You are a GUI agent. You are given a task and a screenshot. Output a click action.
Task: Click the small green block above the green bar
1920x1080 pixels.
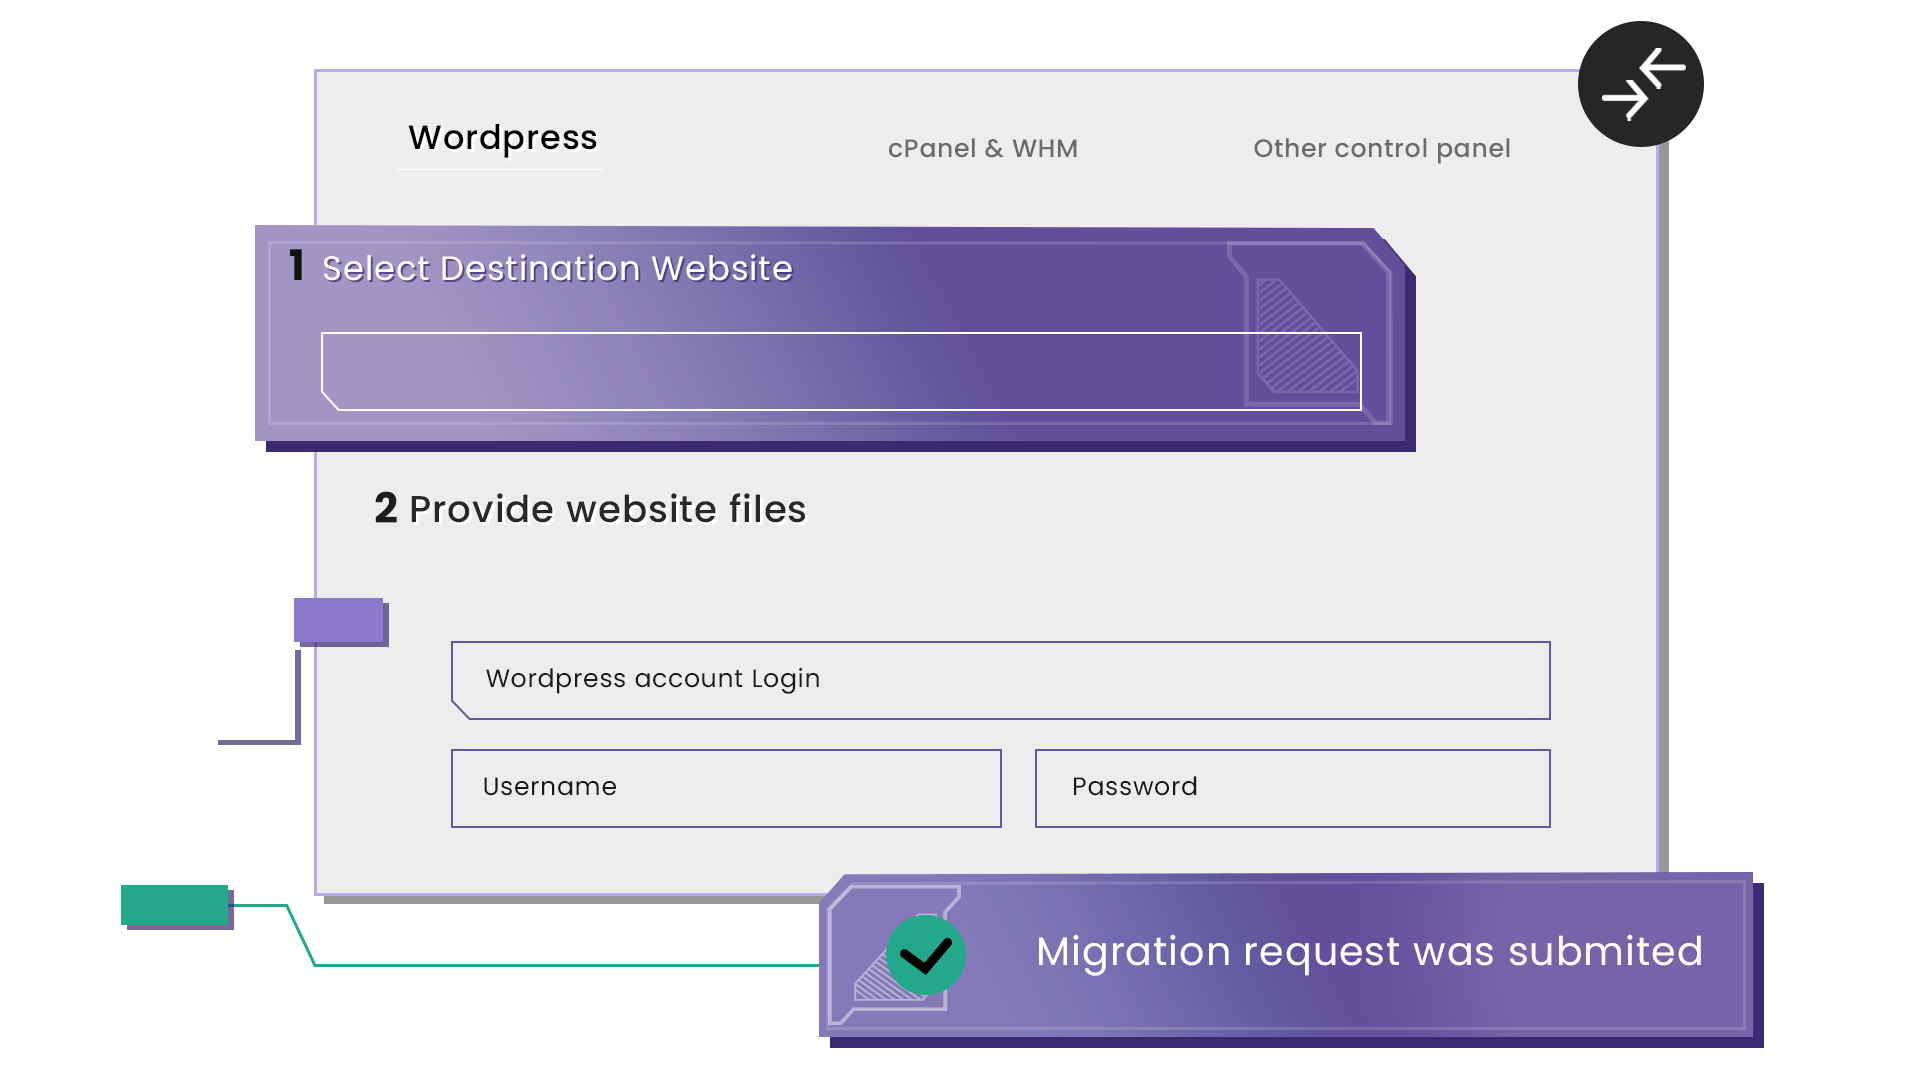click(175, 907)
